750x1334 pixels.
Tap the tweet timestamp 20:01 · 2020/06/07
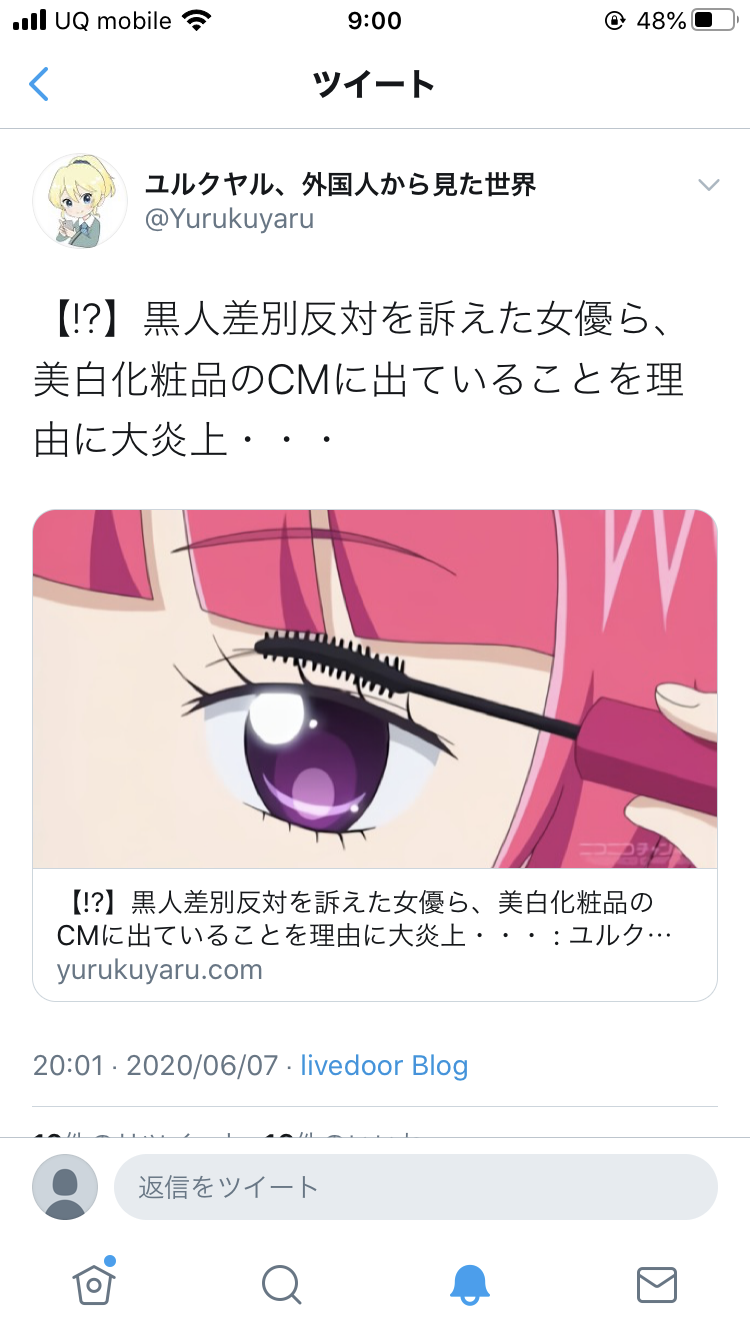(x=155, y=1065)
